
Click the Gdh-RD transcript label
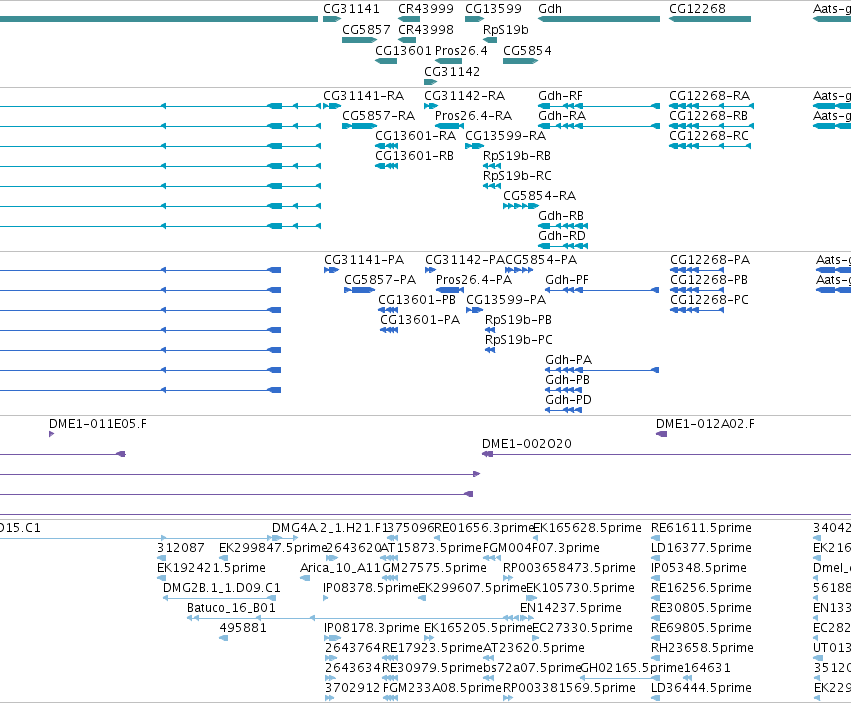(562, 236)
